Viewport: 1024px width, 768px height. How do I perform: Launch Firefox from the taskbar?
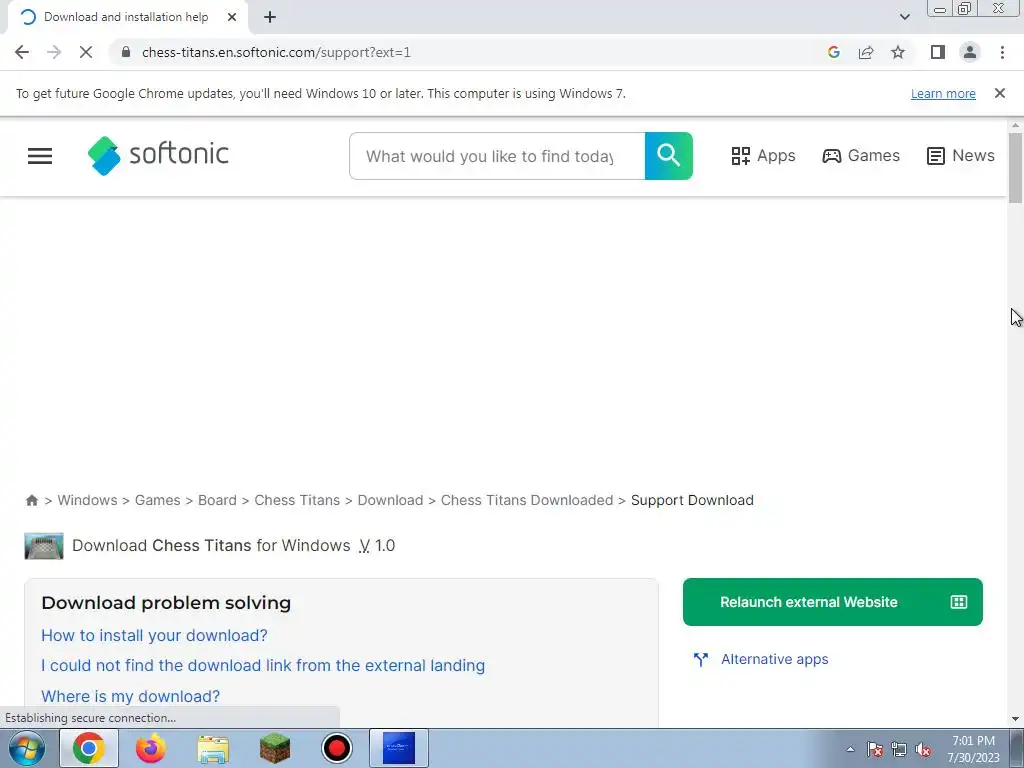[151, 748]
